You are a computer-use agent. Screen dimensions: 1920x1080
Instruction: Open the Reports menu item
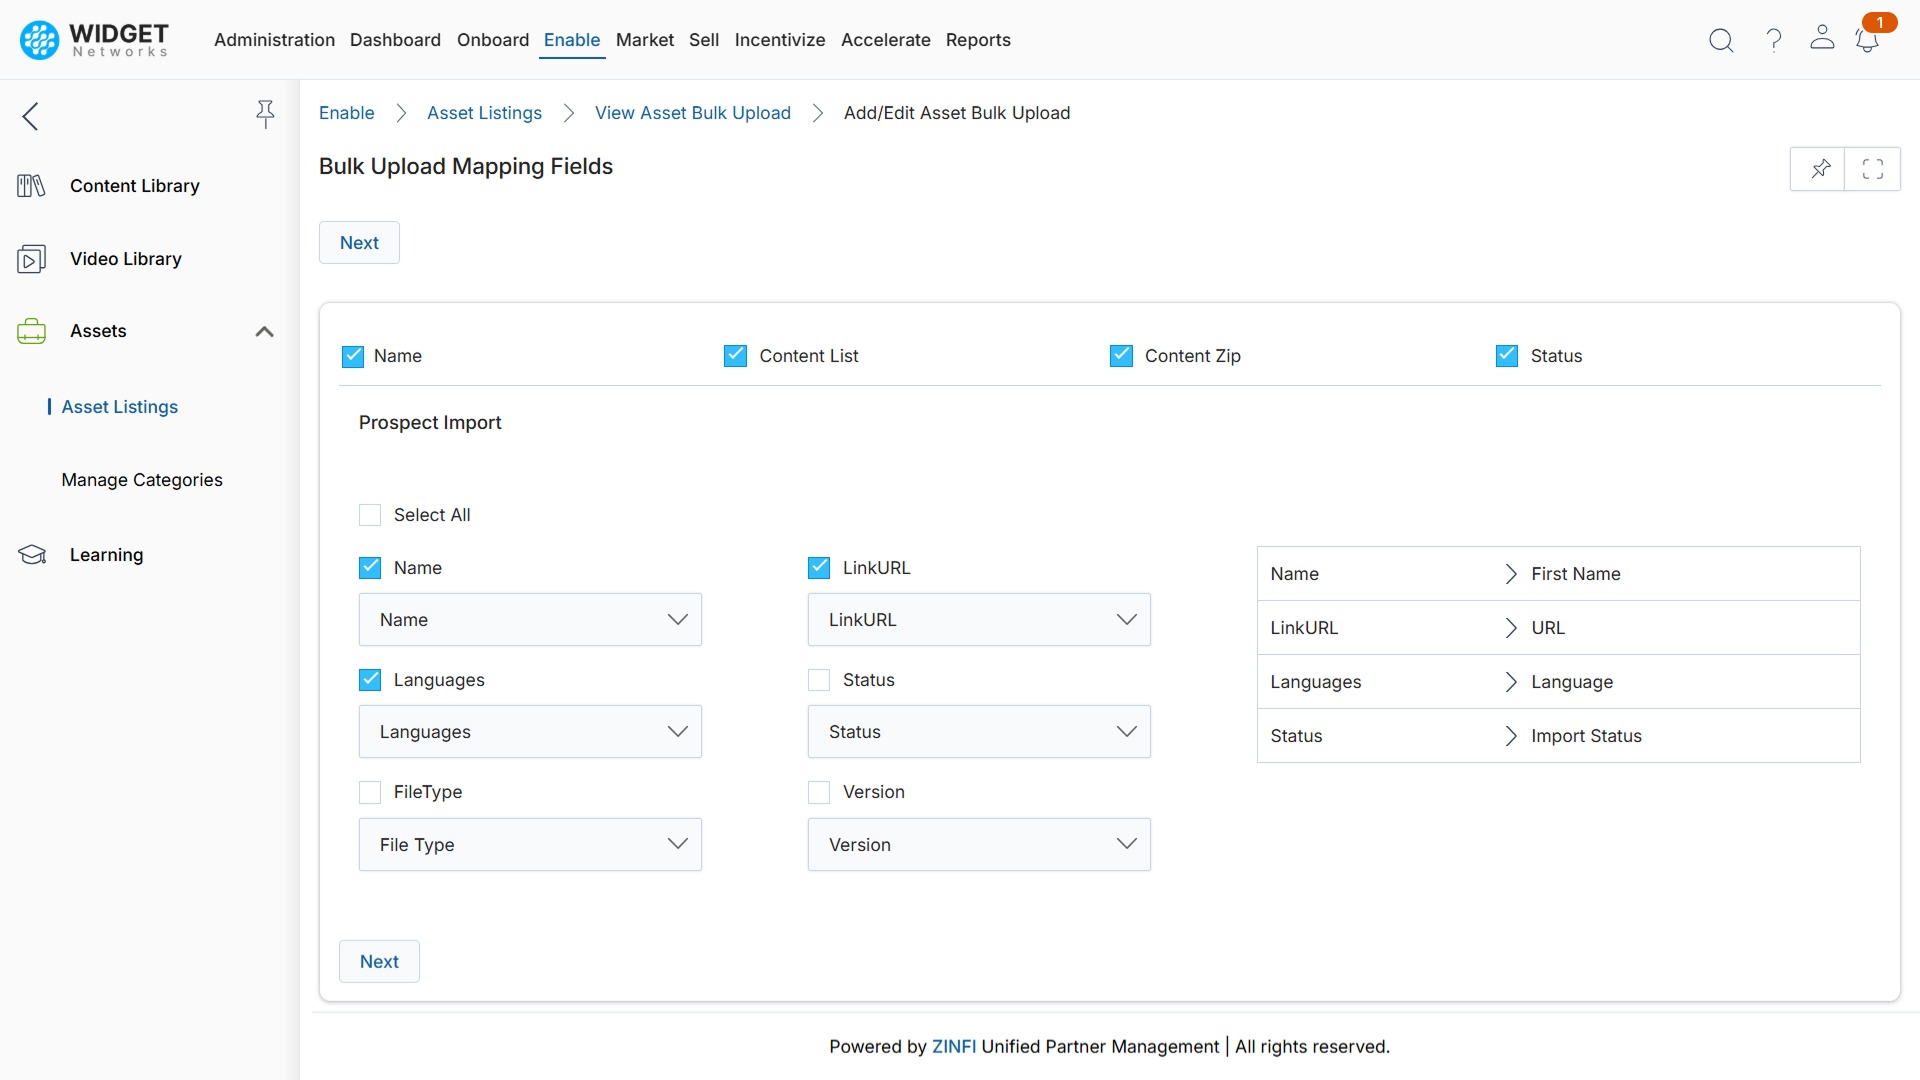(978, 40)
